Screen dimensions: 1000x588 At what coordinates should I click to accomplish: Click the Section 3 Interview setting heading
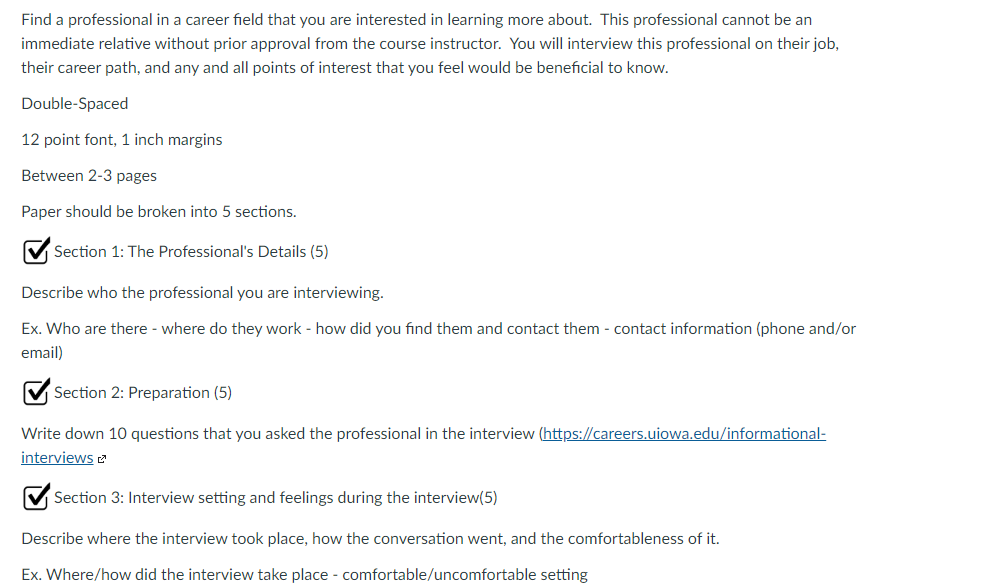coord(276,497)
